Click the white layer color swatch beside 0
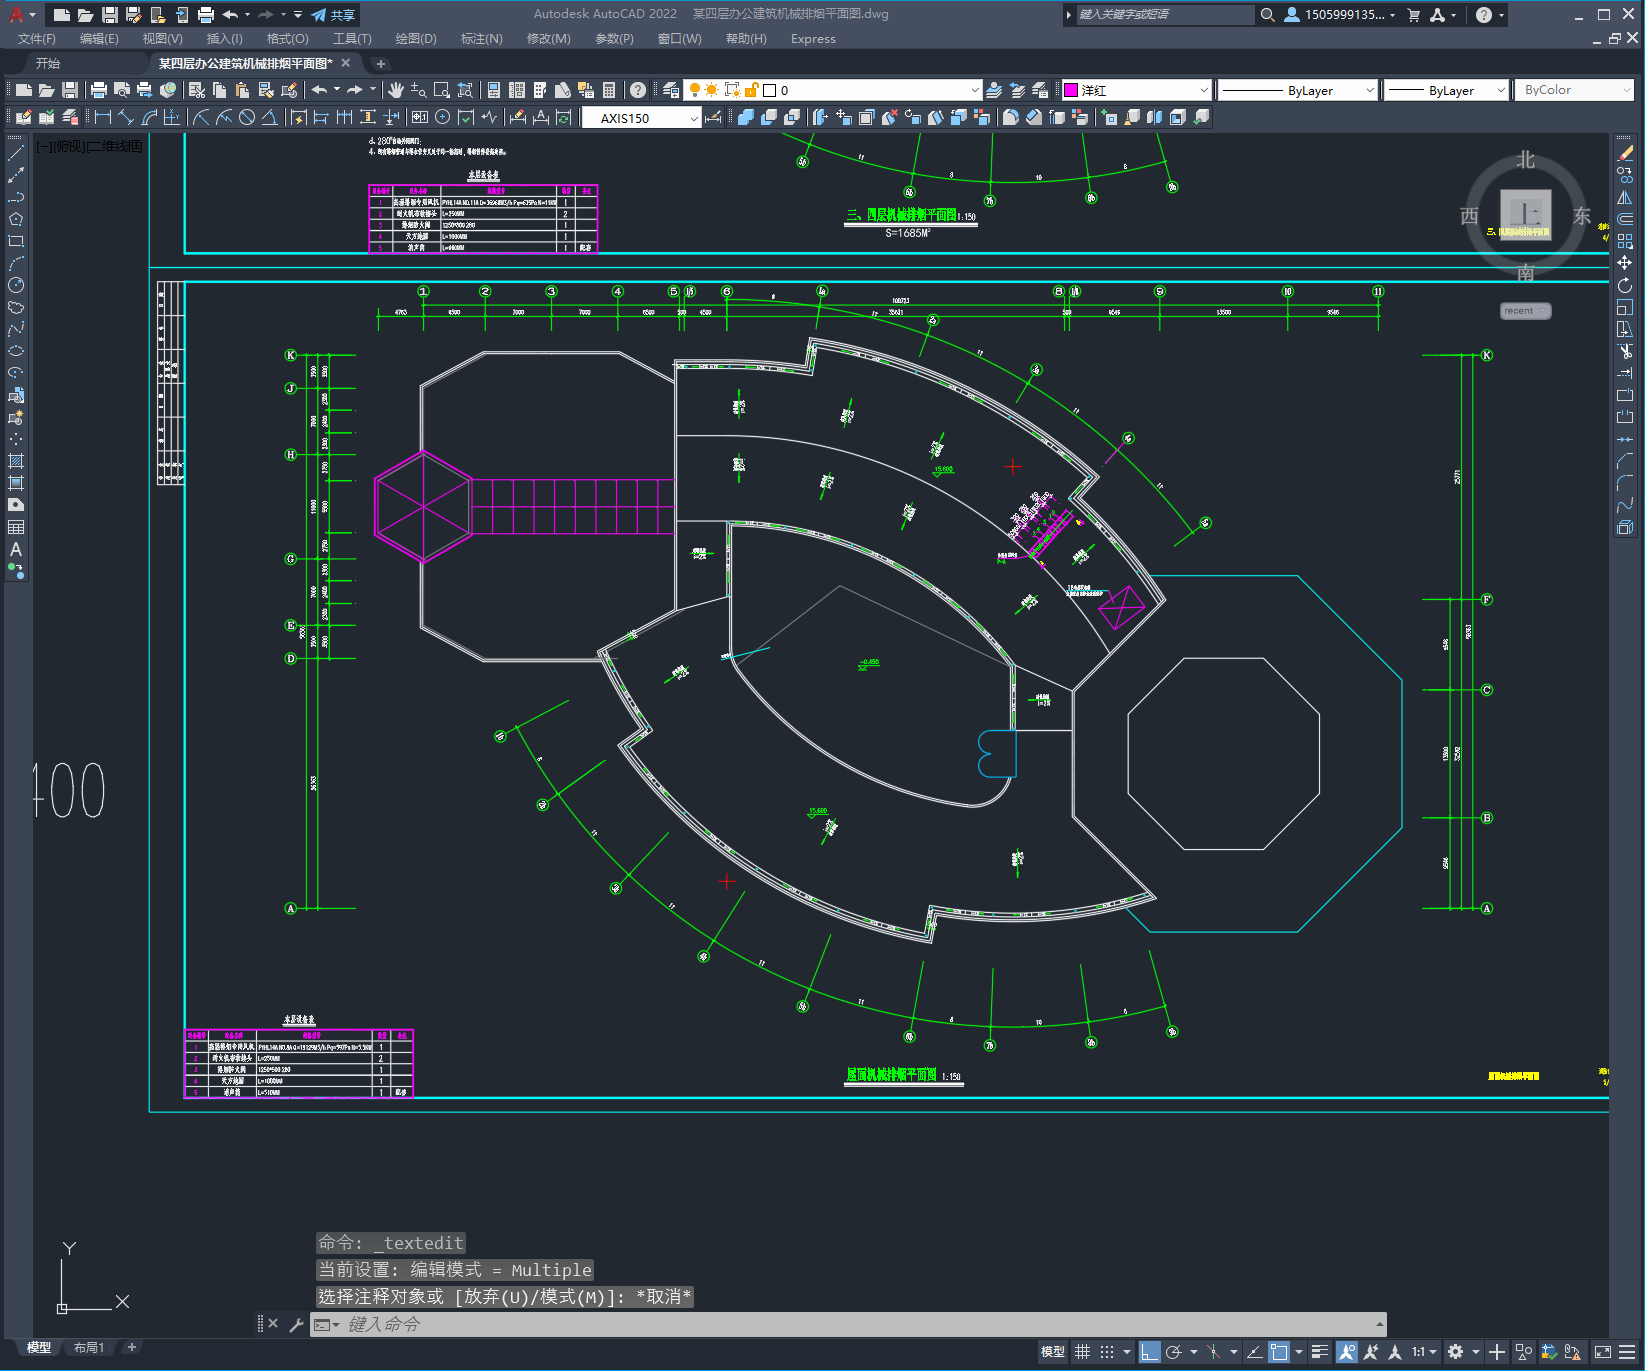1645x1371 pixels. [770, 90]
